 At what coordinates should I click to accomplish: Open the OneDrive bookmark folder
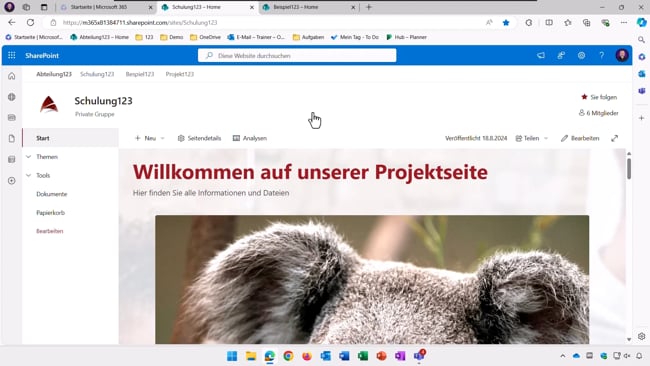coord(205,37)
